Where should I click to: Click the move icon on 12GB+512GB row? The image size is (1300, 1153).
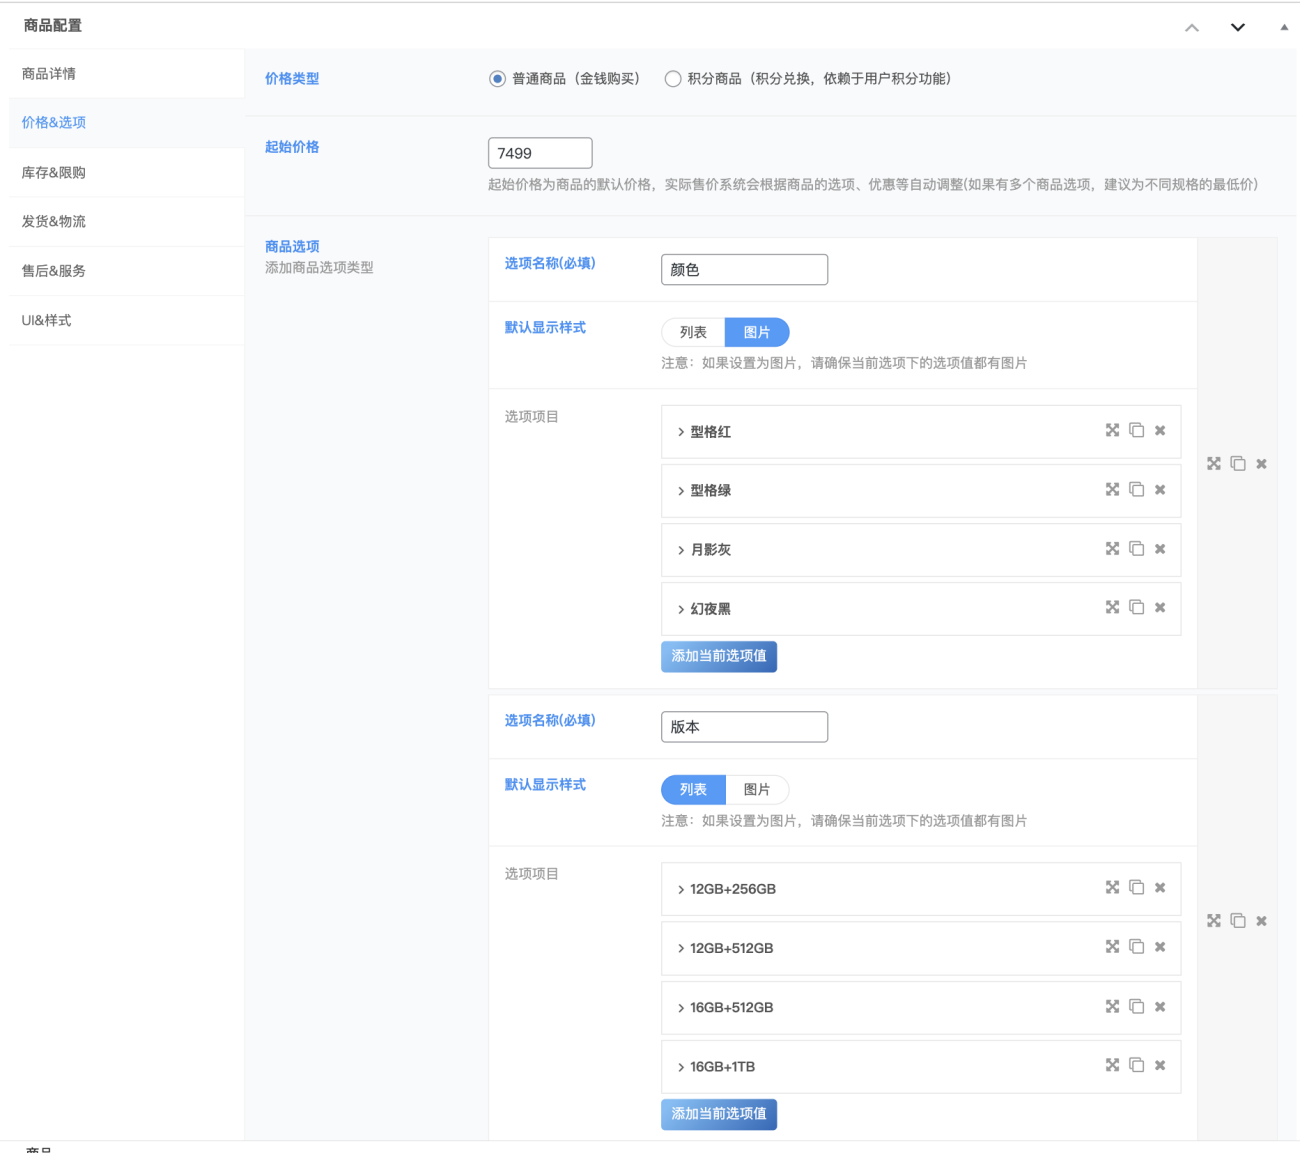1112,947
